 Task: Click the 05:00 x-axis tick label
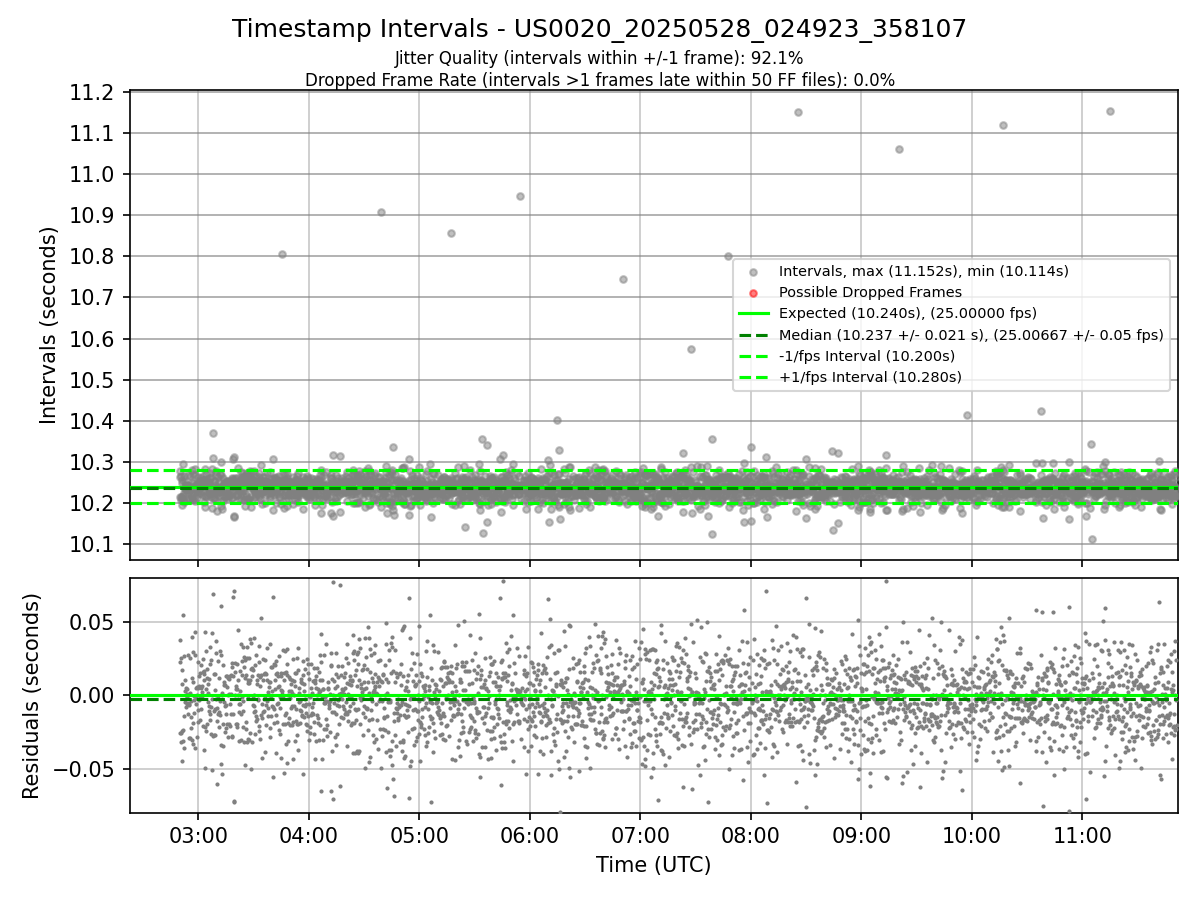pyautogui.click(x=419, y=834)
